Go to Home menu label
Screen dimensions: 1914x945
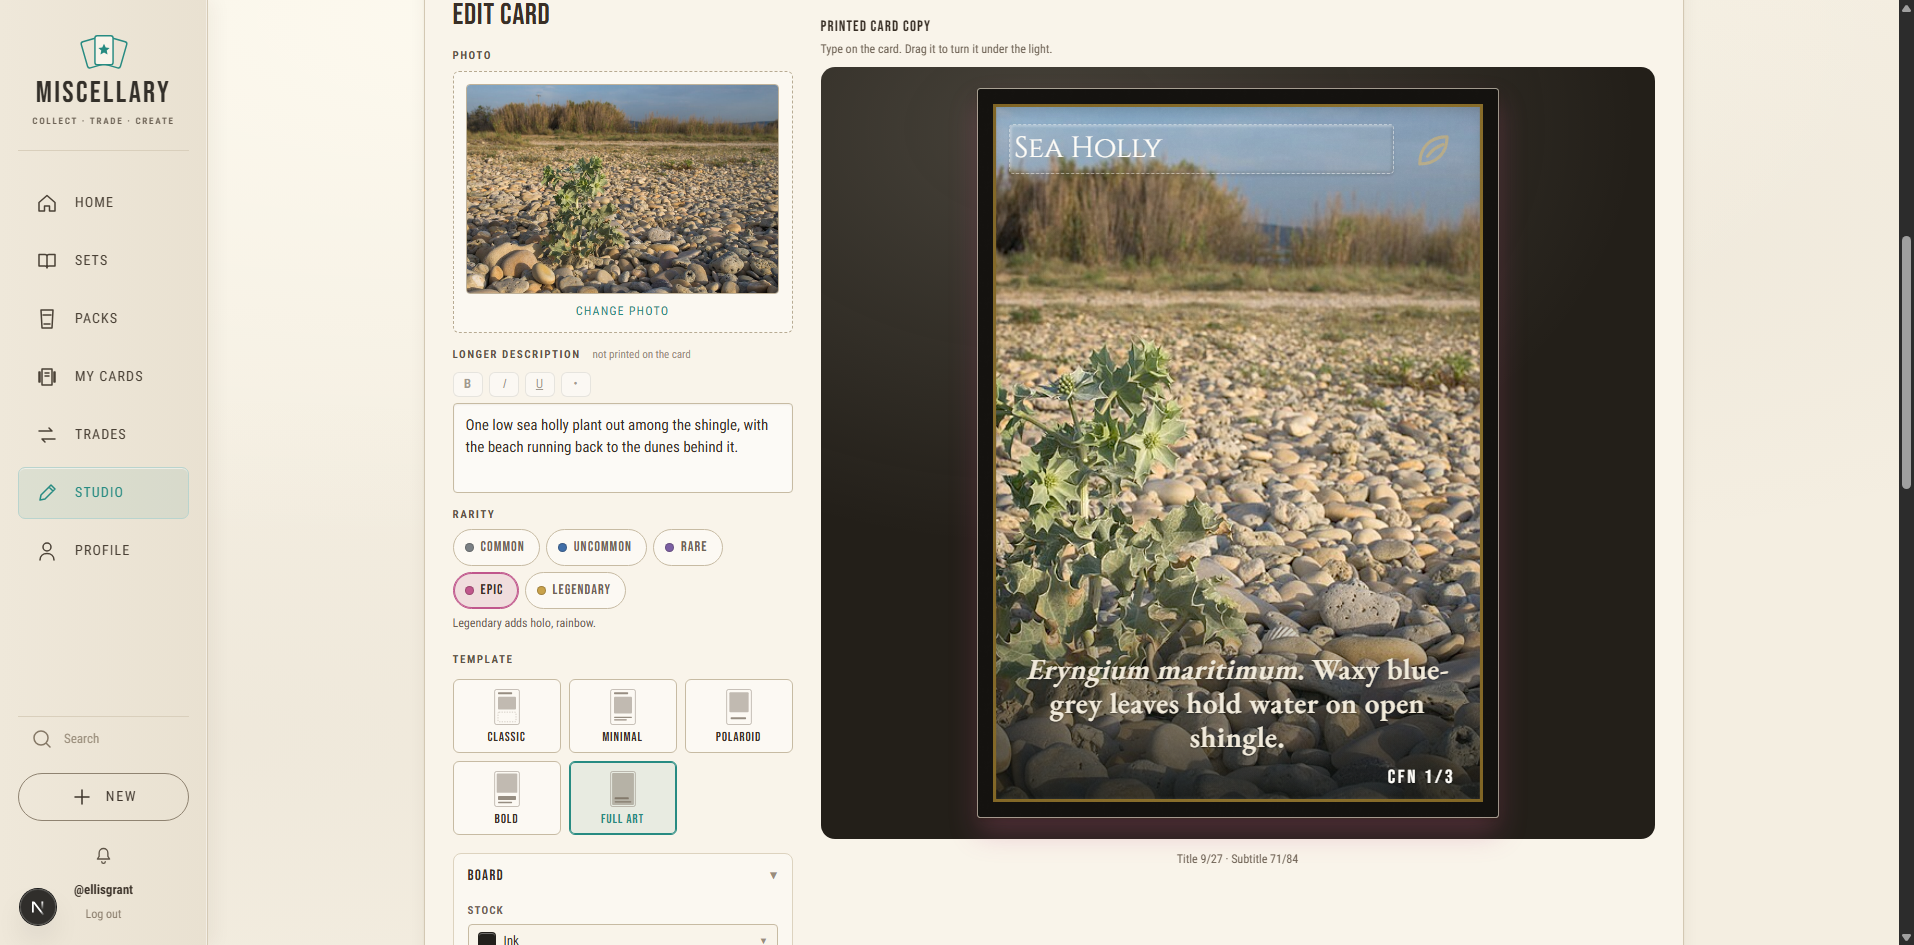(94, 203)
